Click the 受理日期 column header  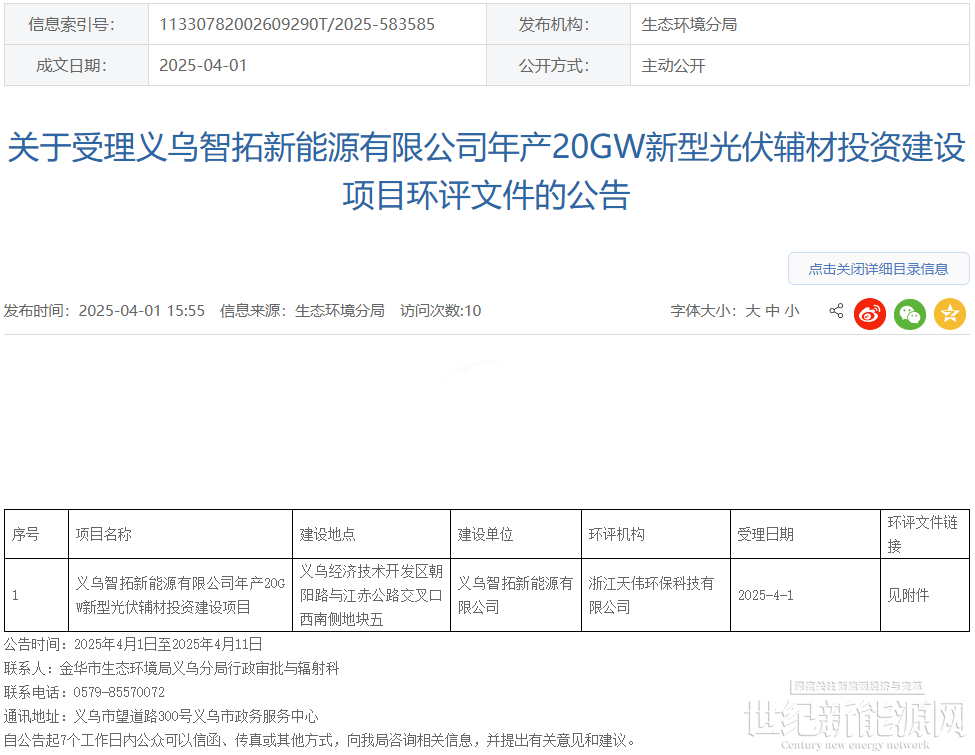click(x=766, y=535)
